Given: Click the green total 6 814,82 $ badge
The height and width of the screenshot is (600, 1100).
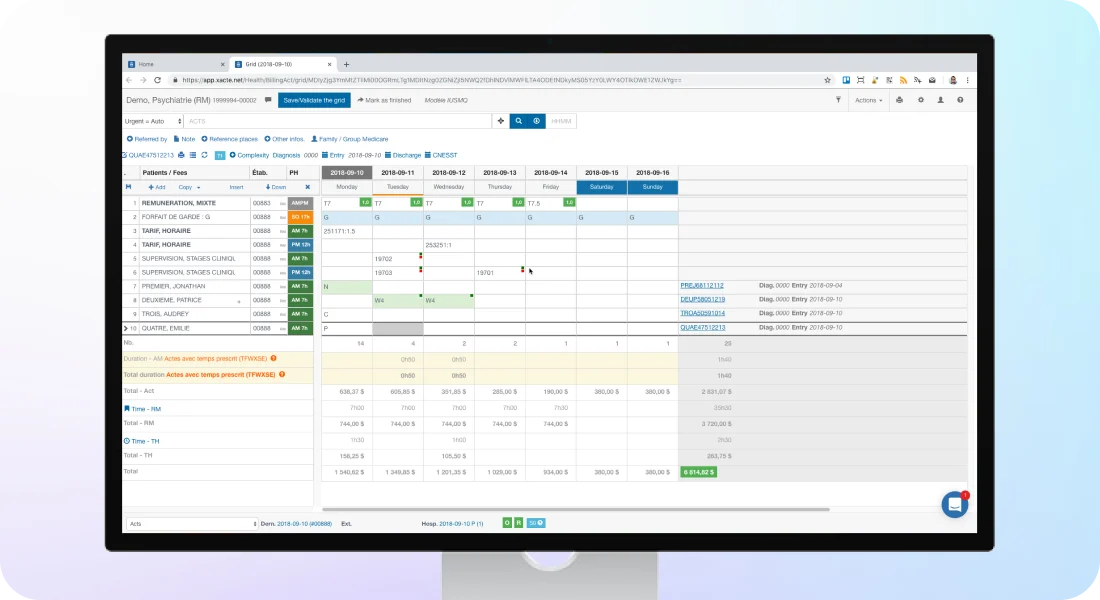Looking at the screenshot, I should [x=699, y=472].
